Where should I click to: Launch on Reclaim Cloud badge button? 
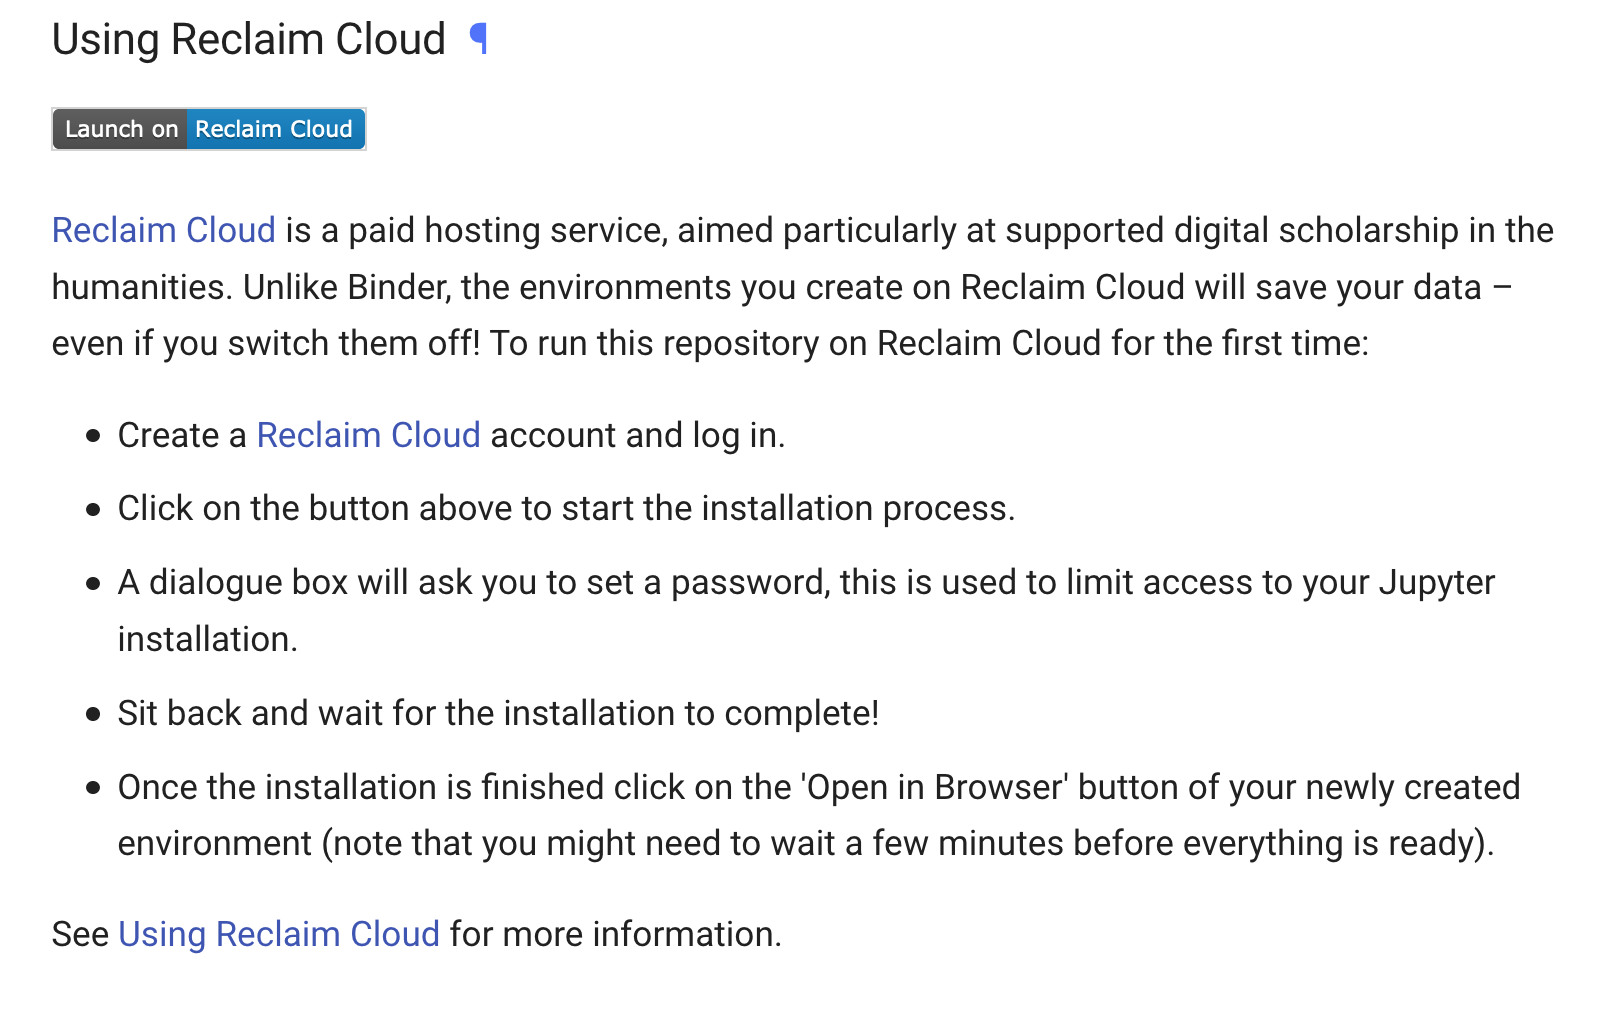(209, 129)
